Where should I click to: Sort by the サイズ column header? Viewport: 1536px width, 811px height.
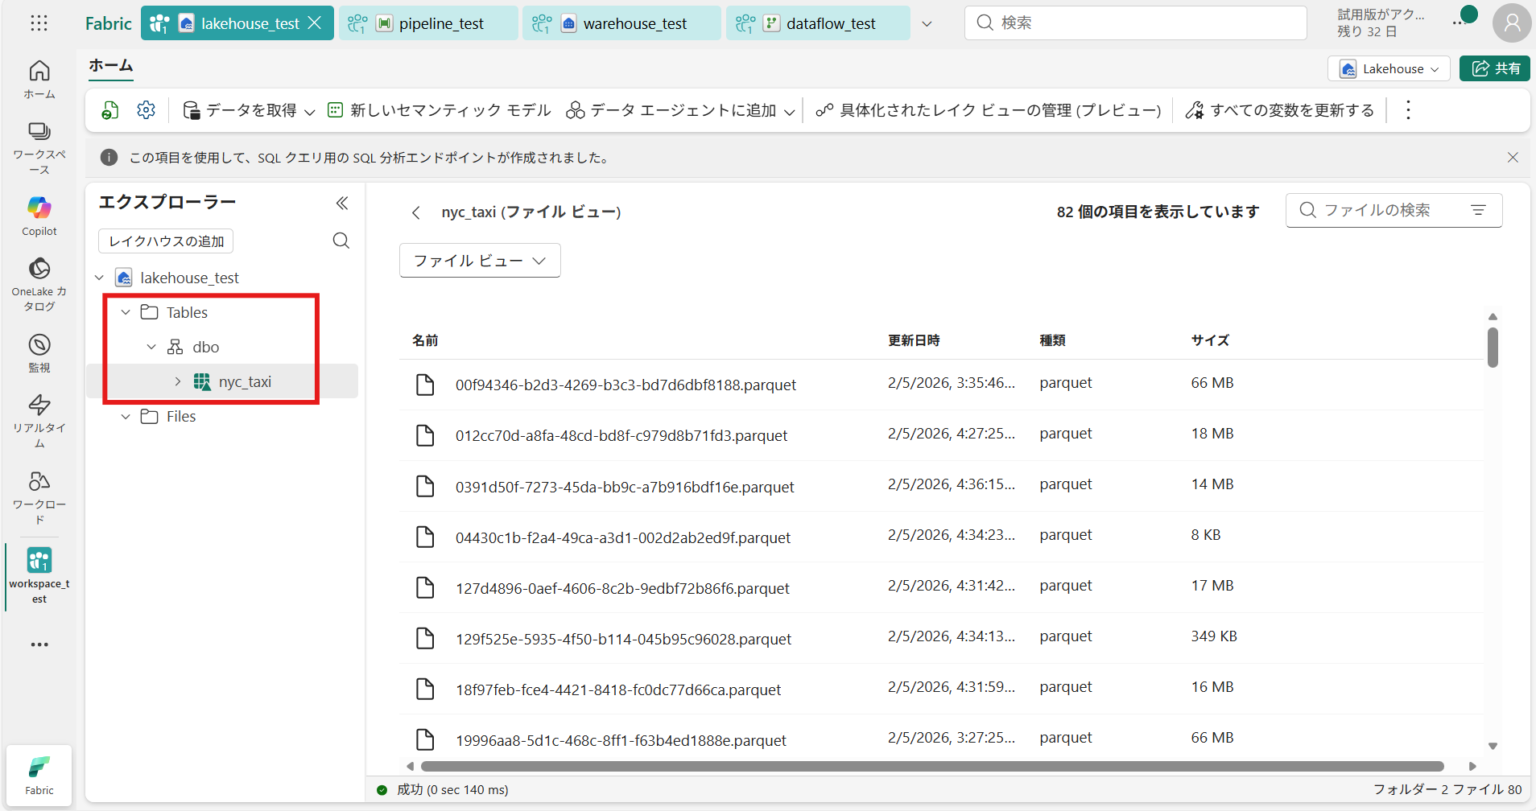[x=1210, y=340]
